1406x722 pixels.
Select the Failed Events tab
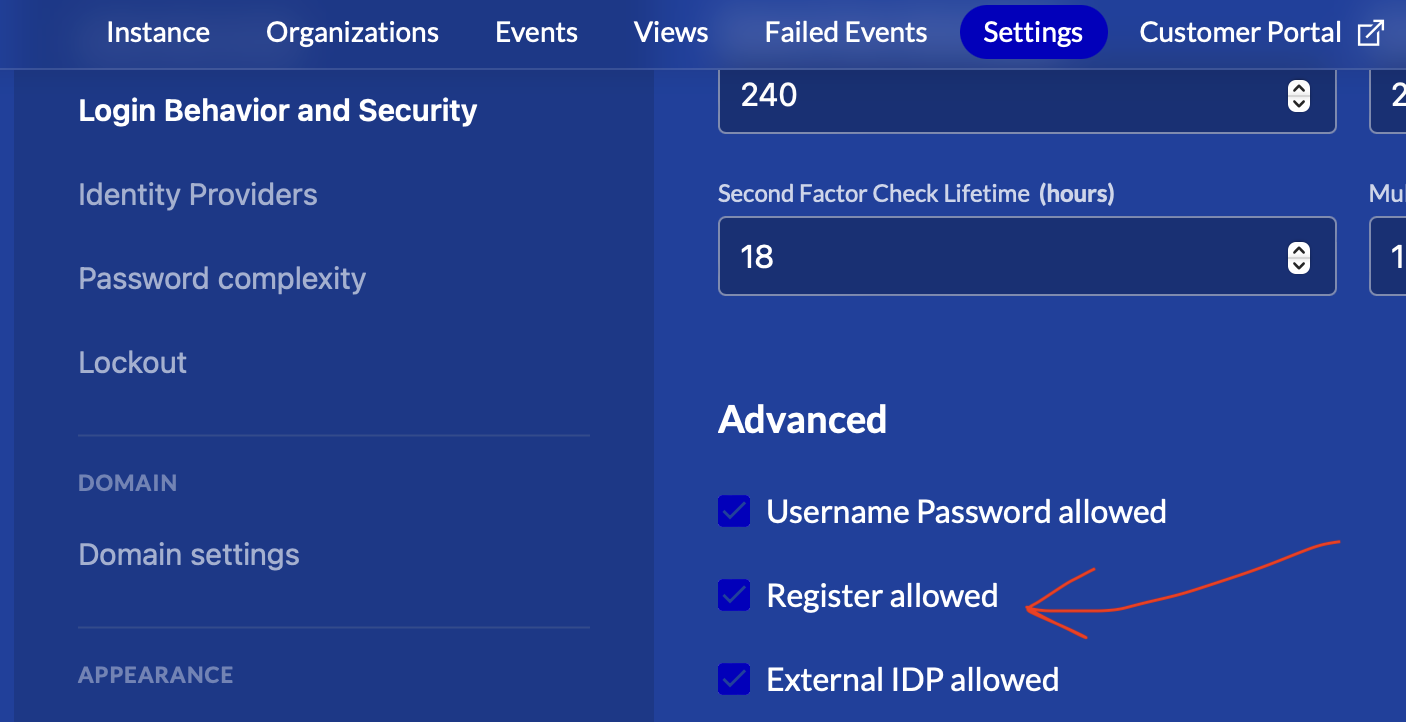pyautogui.click(x=846, y=33)
